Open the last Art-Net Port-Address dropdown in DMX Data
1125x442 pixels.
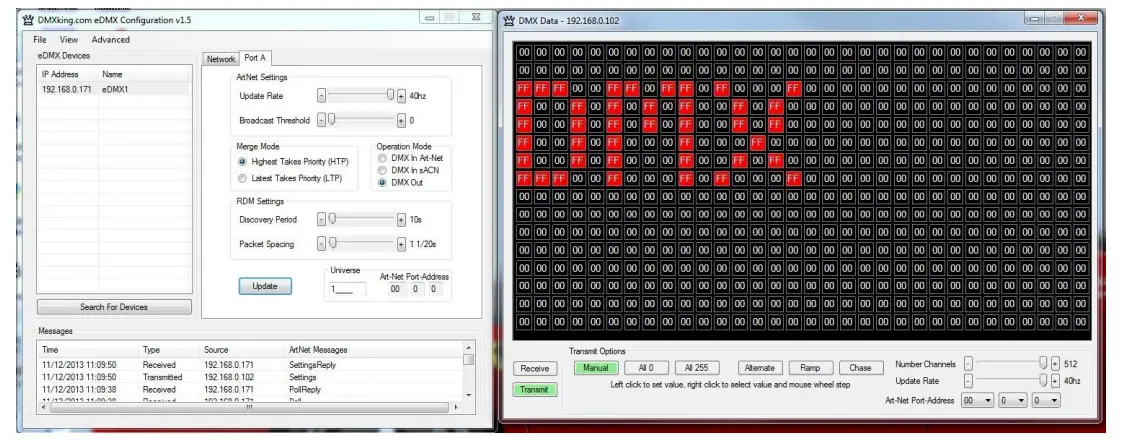tap(1045, 400)
